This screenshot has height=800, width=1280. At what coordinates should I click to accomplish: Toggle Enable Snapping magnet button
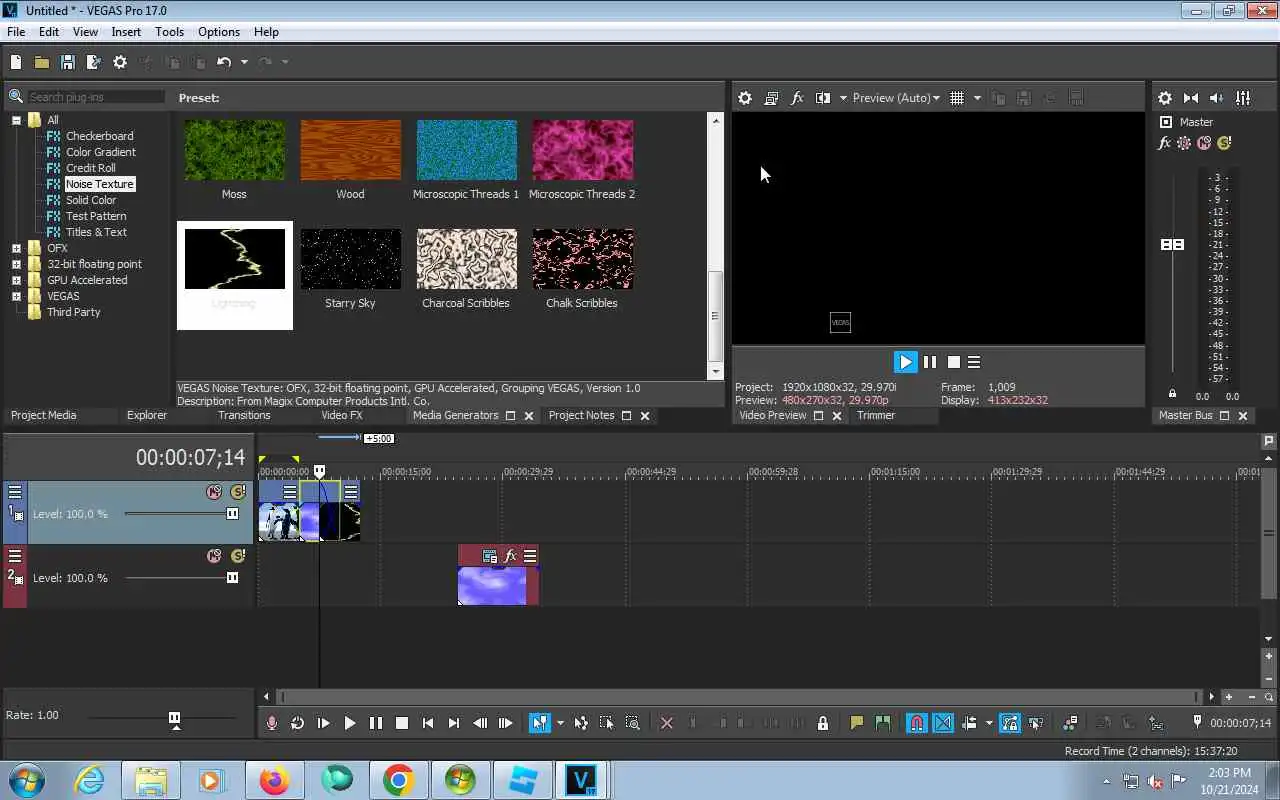(917, 723)
